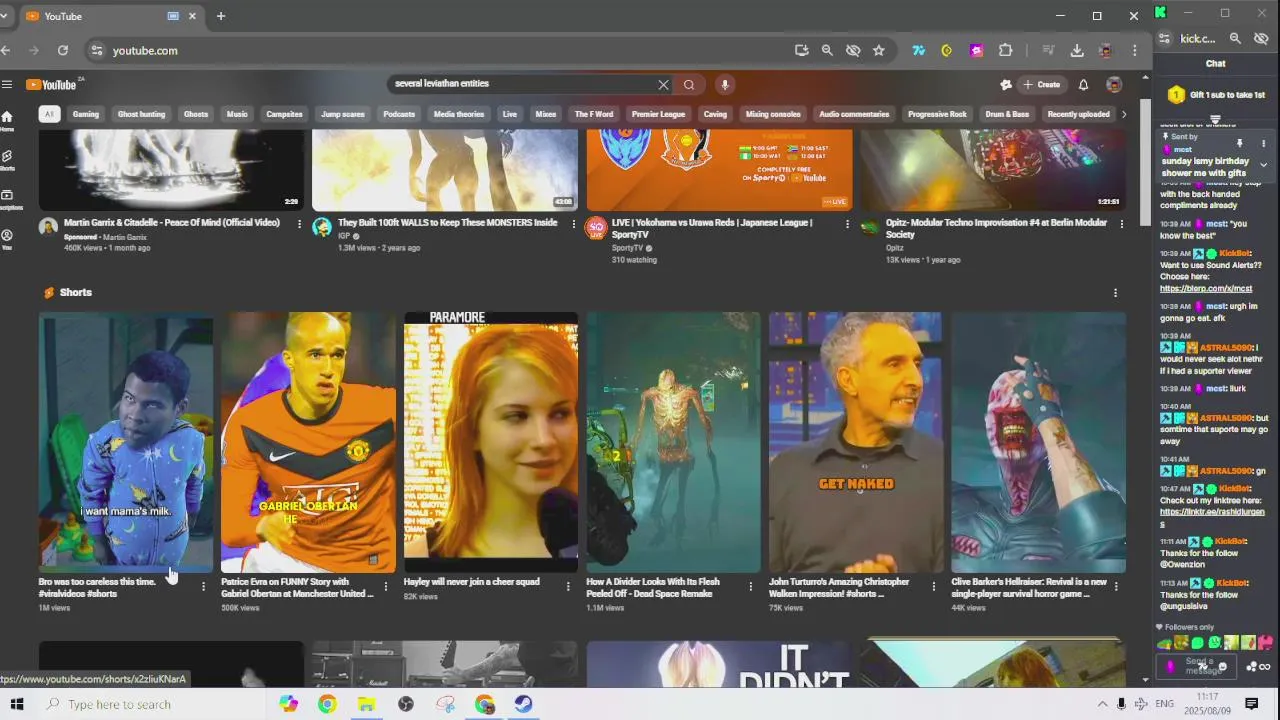Open the Chrome three-dot menu
1280x720 pixels.
[1134, 50]
